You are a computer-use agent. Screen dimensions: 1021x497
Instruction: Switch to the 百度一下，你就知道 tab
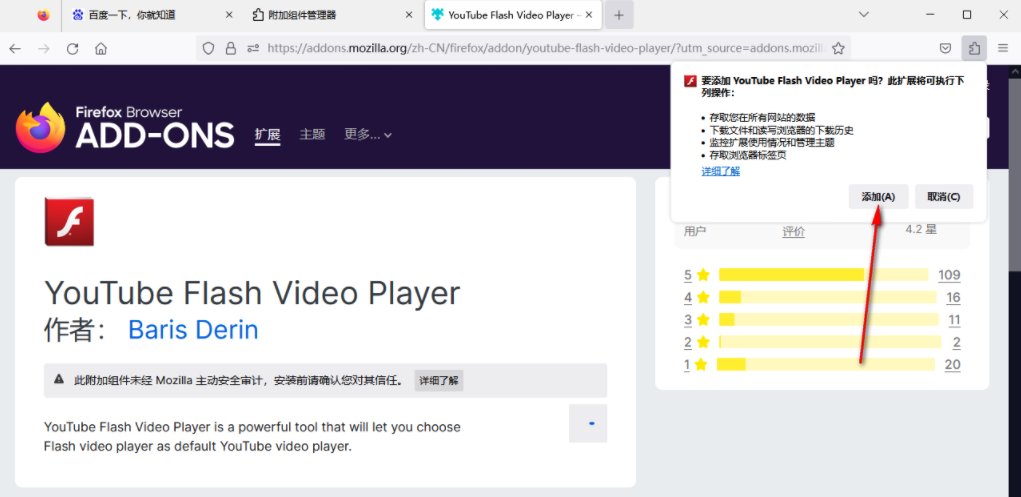pos(153,15)
